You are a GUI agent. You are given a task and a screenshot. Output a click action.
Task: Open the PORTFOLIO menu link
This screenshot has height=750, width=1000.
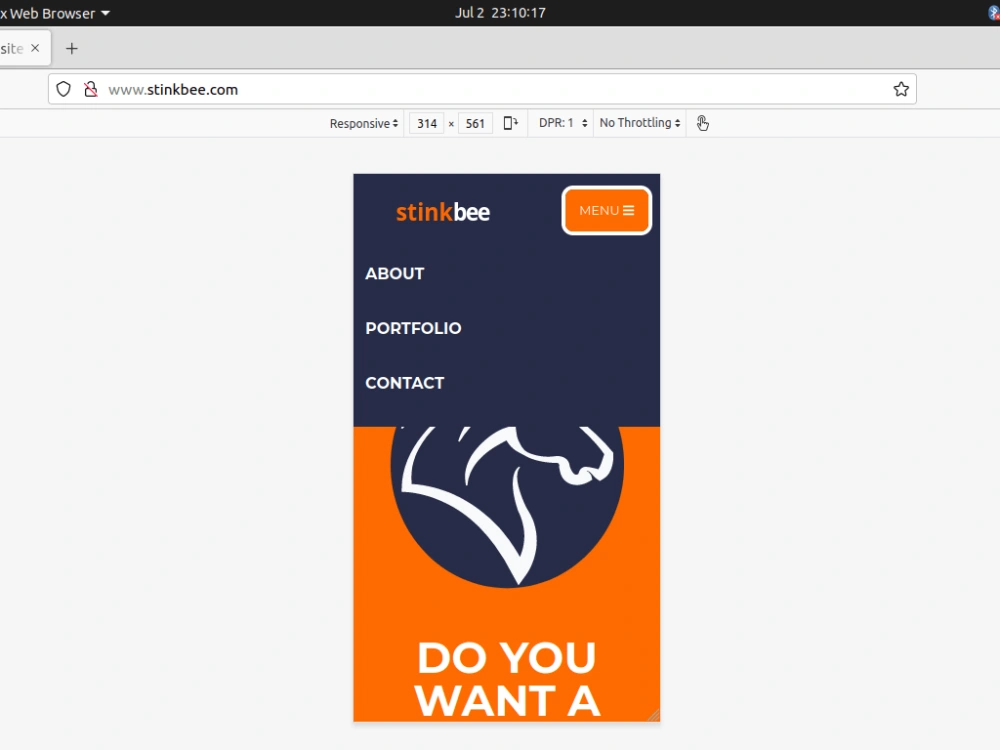(413, 328)
